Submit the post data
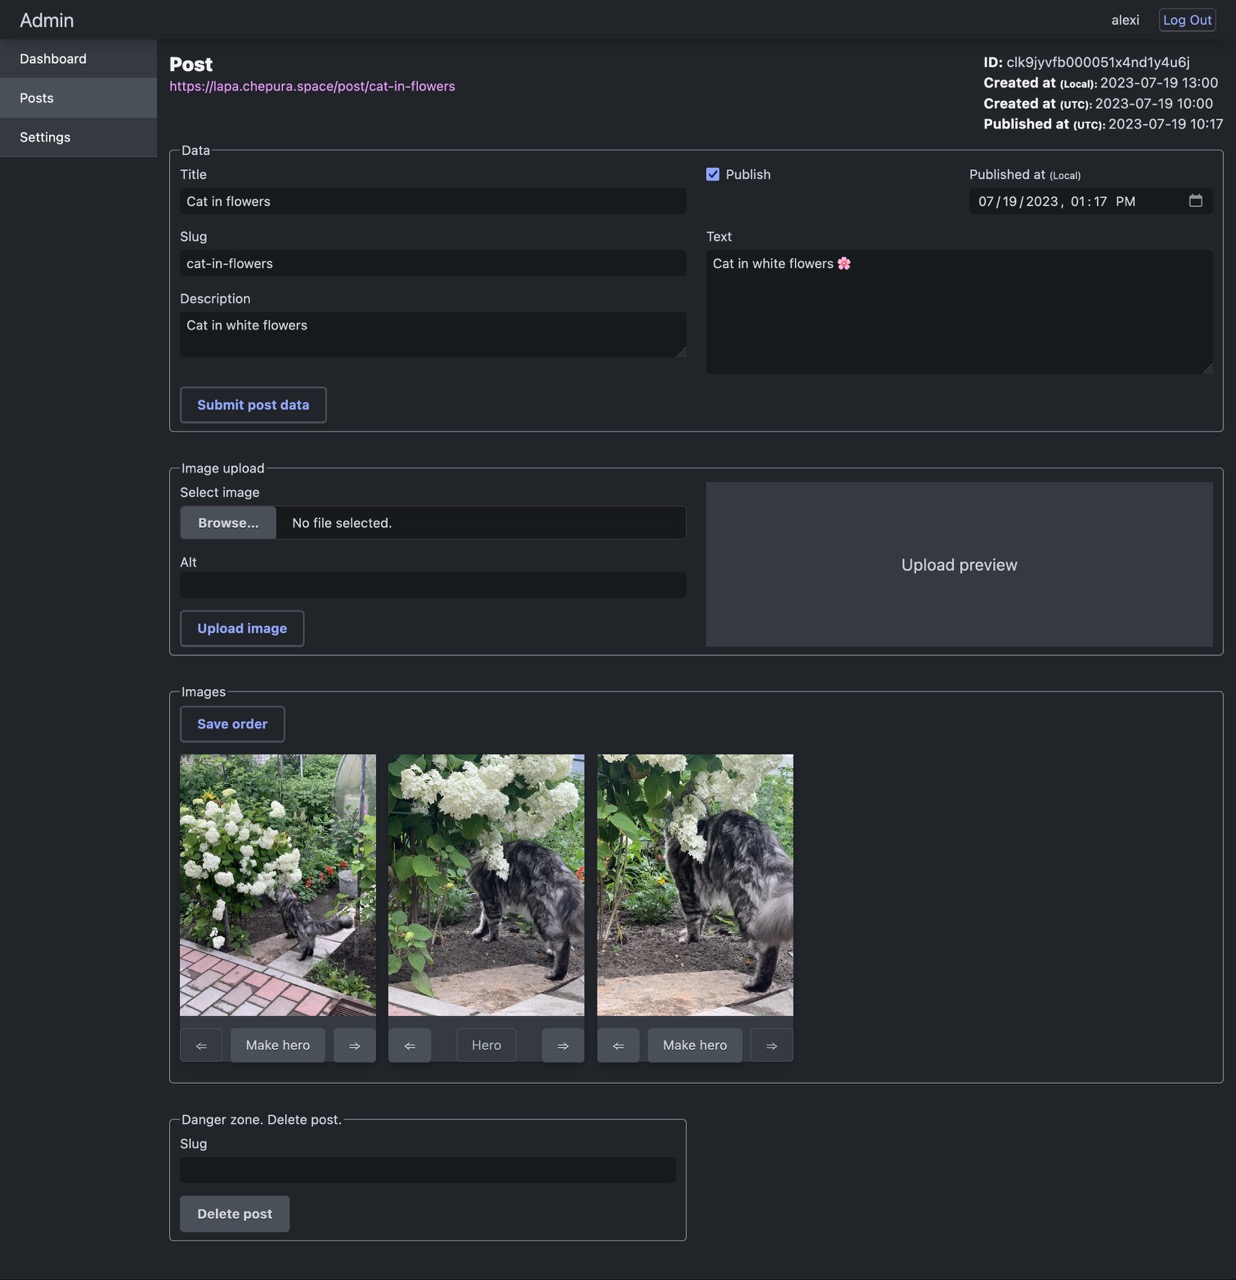Image resolution: width=1236 pixels, height=1280 pixels. tap(253, 404)
